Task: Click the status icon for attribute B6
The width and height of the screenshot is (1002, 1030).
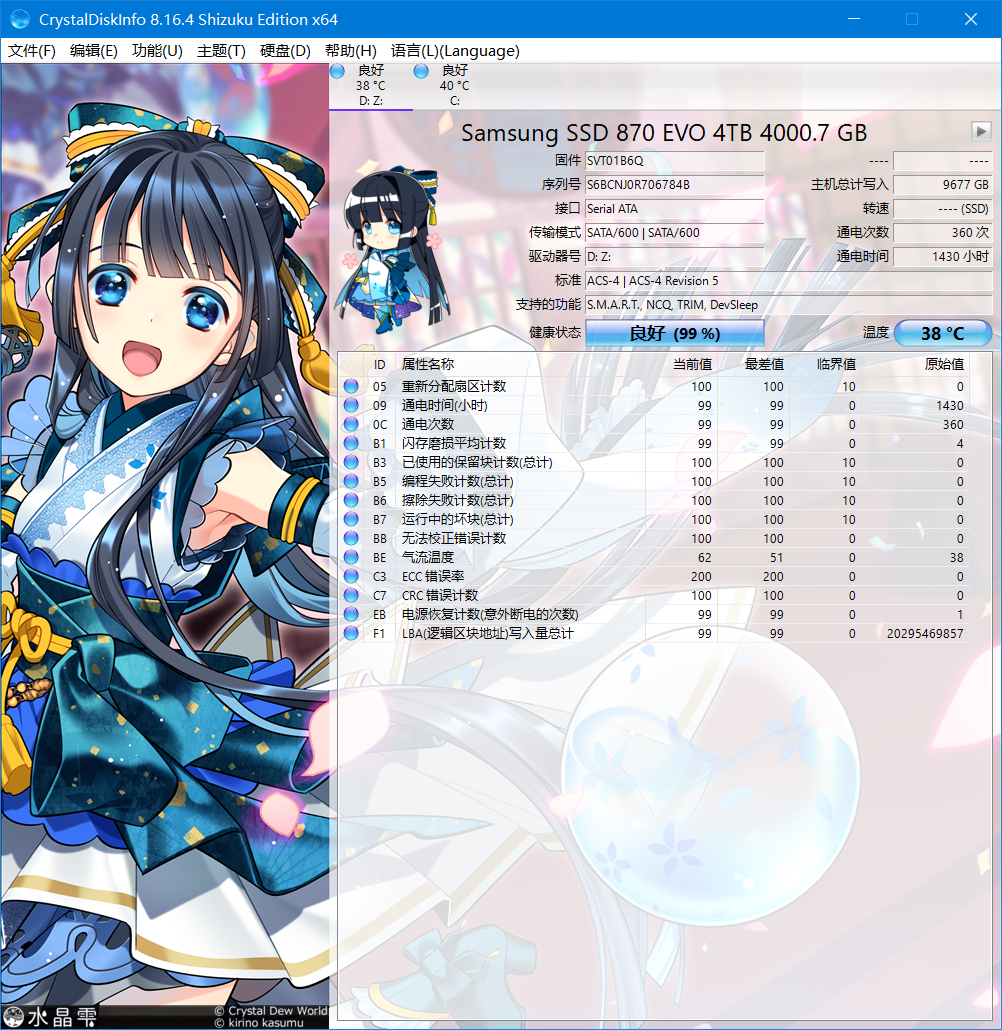Action: [351, 501]
